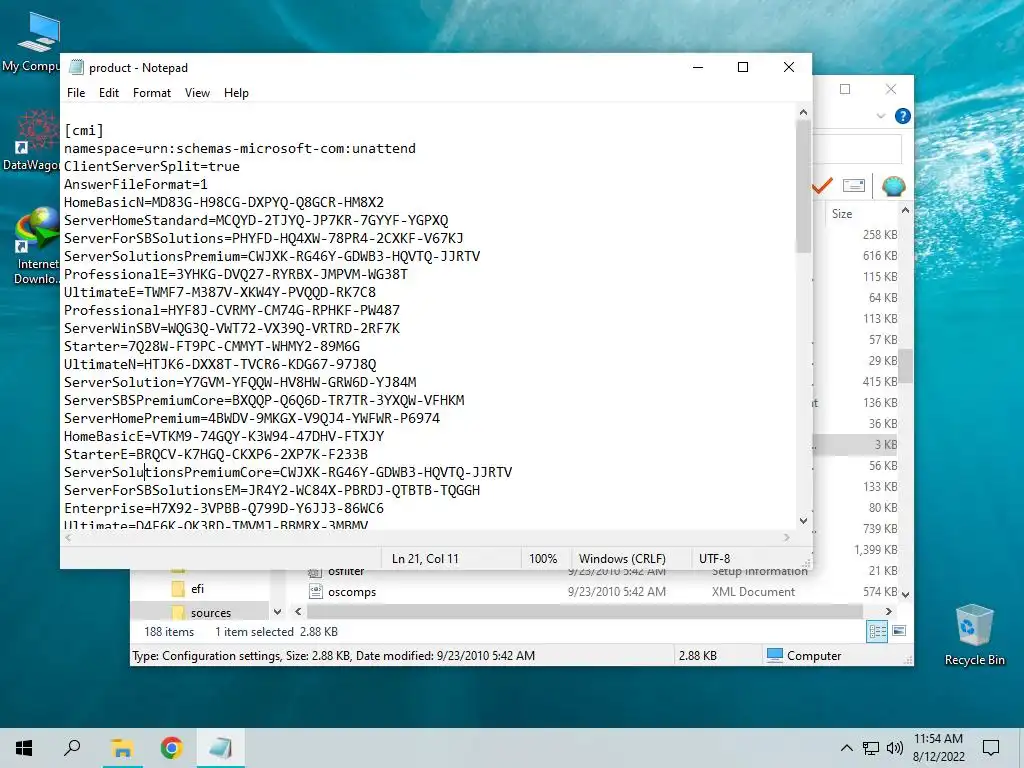Click the ClientServerSplit=true line
This screenshot has width=1024, height=768.
152,167
